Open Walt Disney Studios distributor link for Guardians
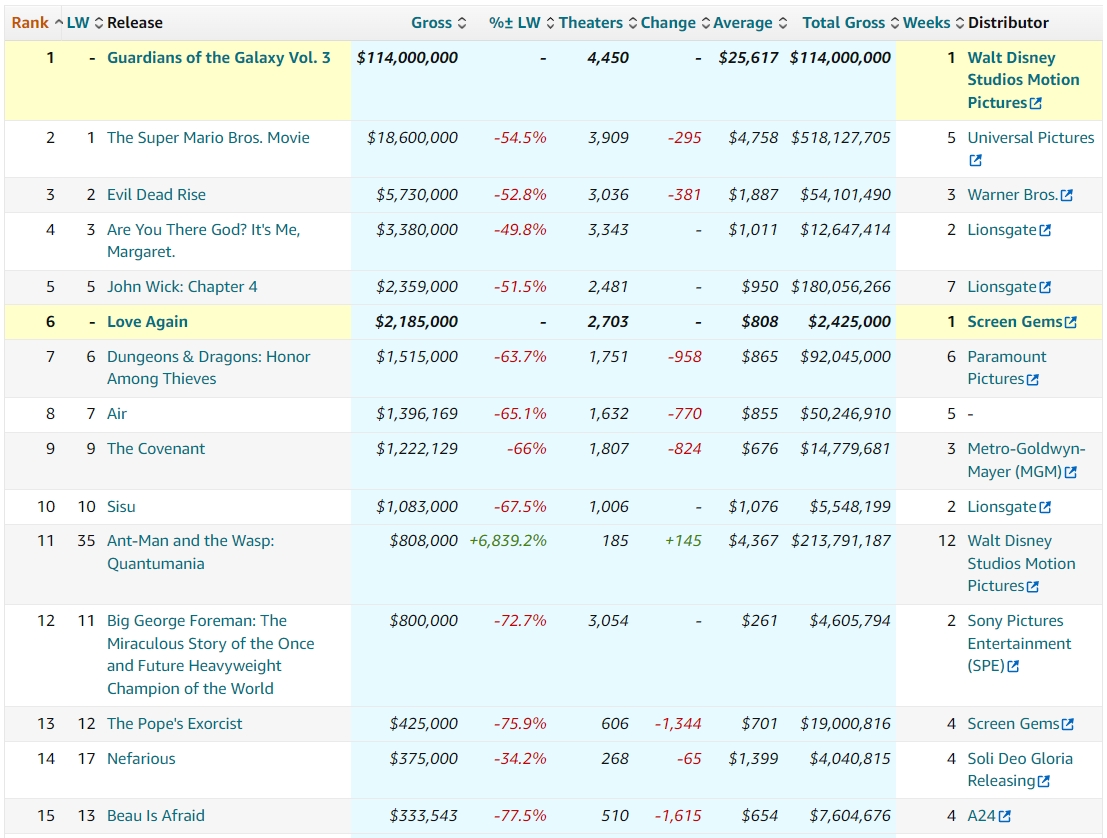1107x838 pixels. (x=1023, y=80)
